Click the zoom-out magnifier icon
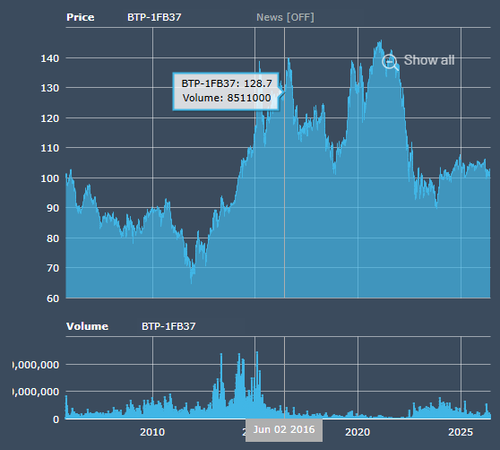 click(390, 62)
